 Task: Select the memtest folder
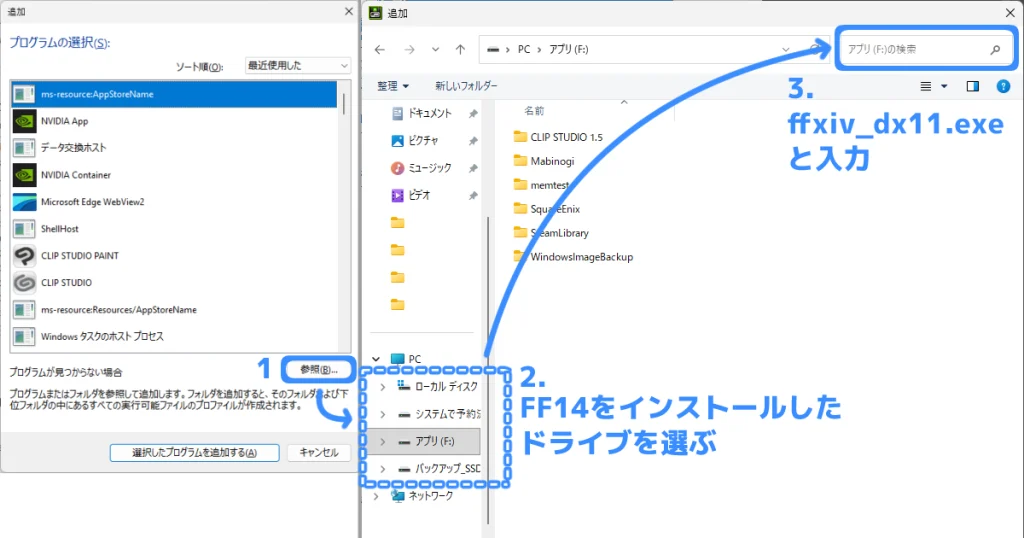pos(541,185)
